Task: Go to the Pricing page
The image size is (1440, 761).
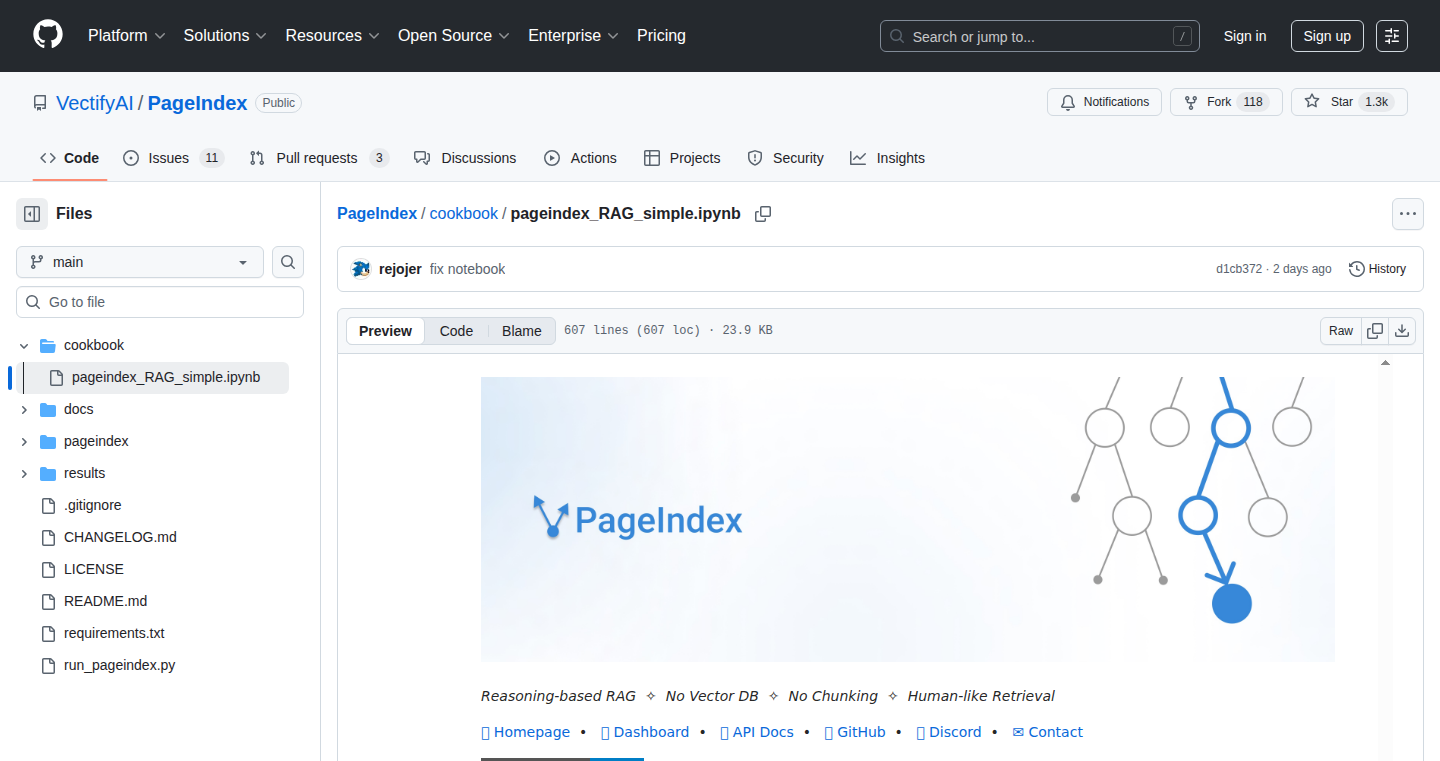Action: click(x=661, y=35)
